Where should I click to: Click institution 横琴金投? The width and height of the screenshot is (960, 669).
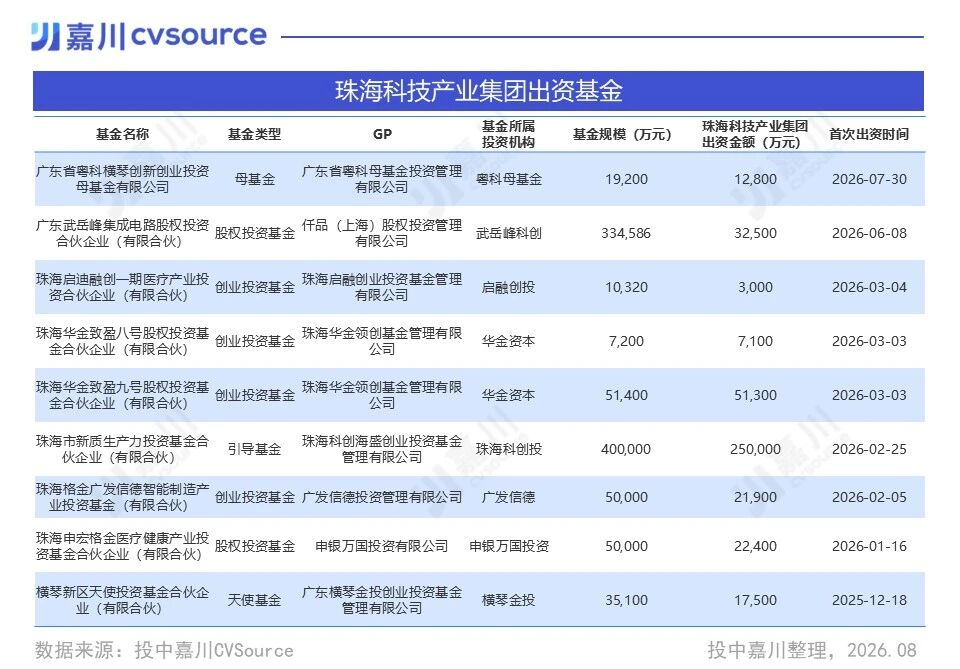point(509,600)
